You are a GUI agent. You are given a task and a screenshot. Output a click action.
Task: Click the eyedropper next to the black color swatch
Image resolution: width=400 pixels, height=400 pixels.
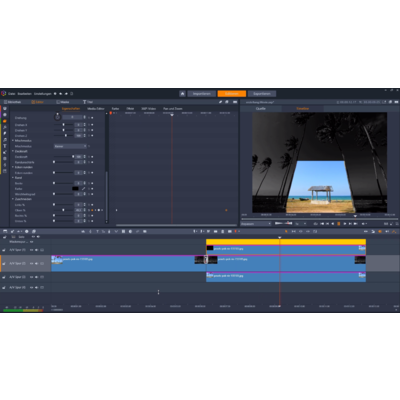[83, 189]
